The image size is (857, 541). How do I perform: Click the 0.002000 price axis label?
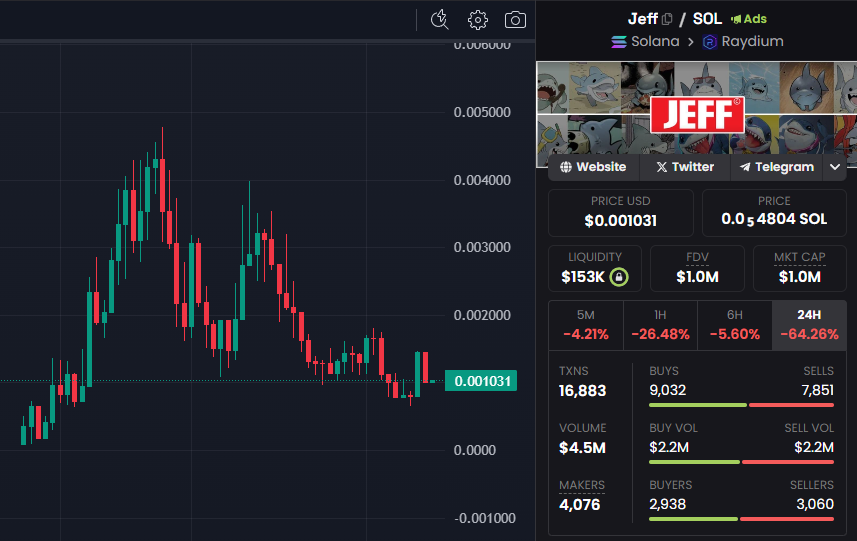tap(482, 315)
